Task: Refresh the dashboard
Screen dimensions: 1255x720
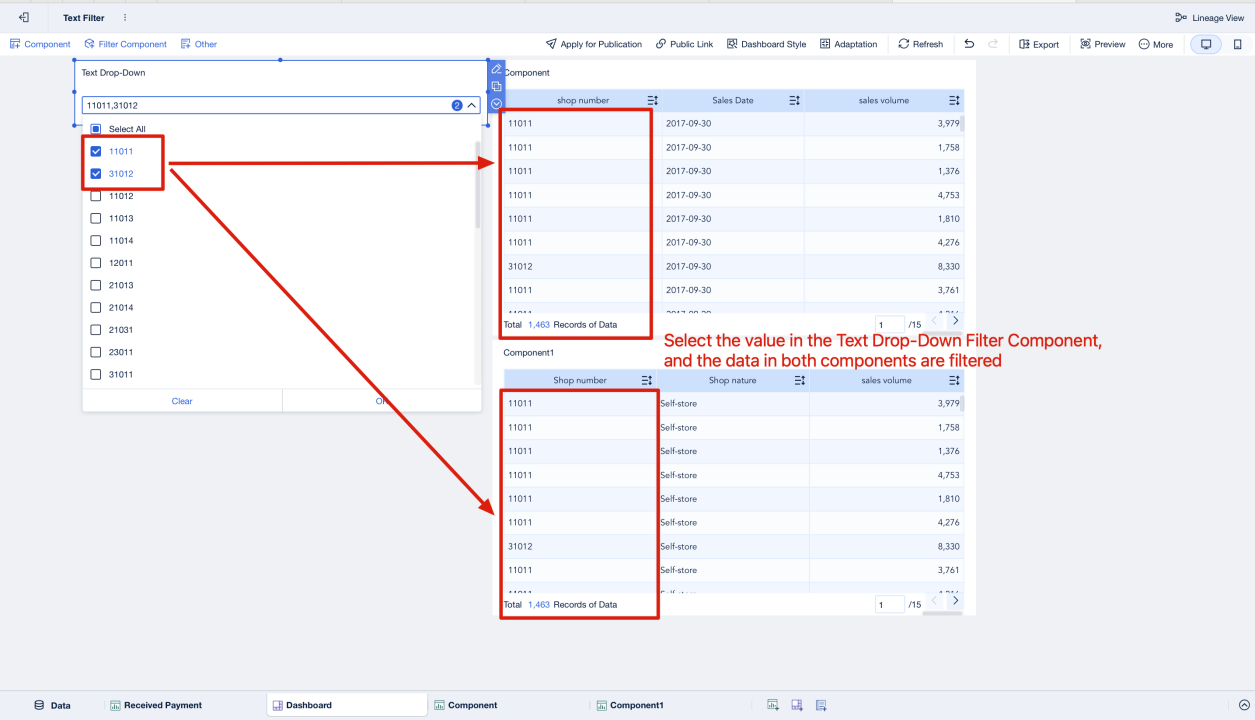Action: (921, 44)
